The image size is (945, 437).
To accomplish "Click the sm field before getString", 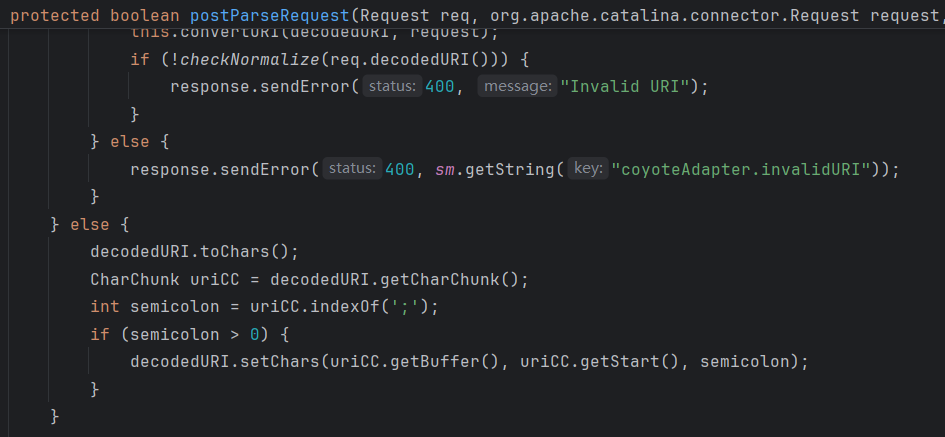I will click(x=445, y=169).
